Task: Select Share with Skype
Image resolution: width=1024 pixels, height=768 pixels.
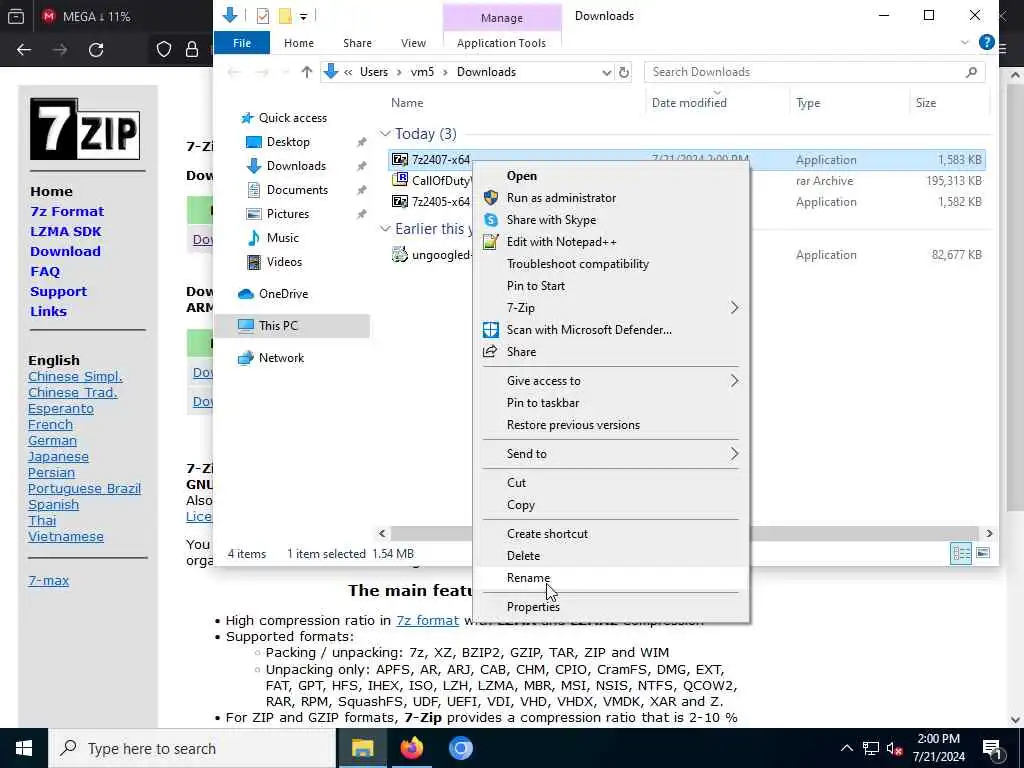Action: tap(611, 220)
